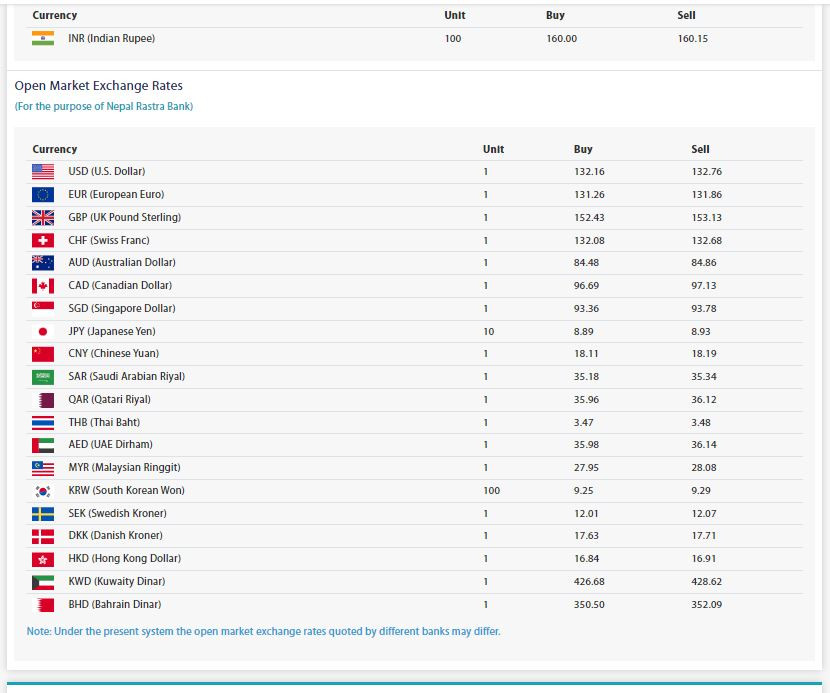Click the Japanese flag icon for JPY
The height and width of the screenshot is (693, 830).
coord(43,331)
